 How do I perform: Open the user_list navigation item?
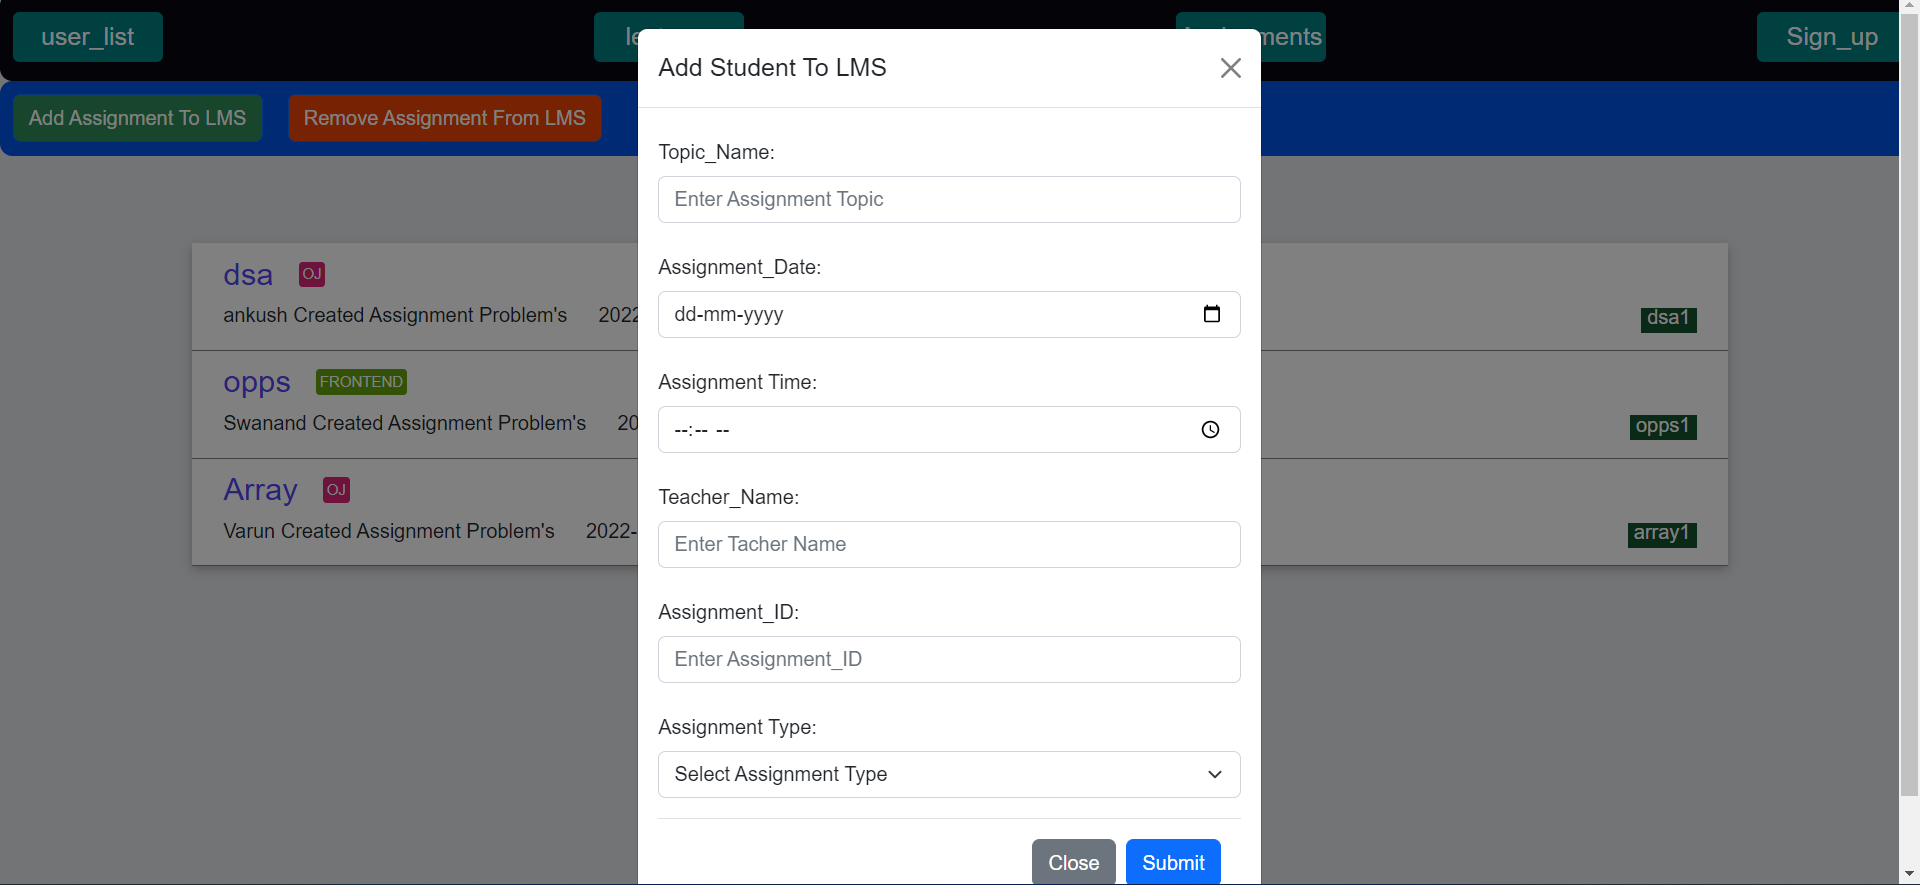click(x=87, y=37)
